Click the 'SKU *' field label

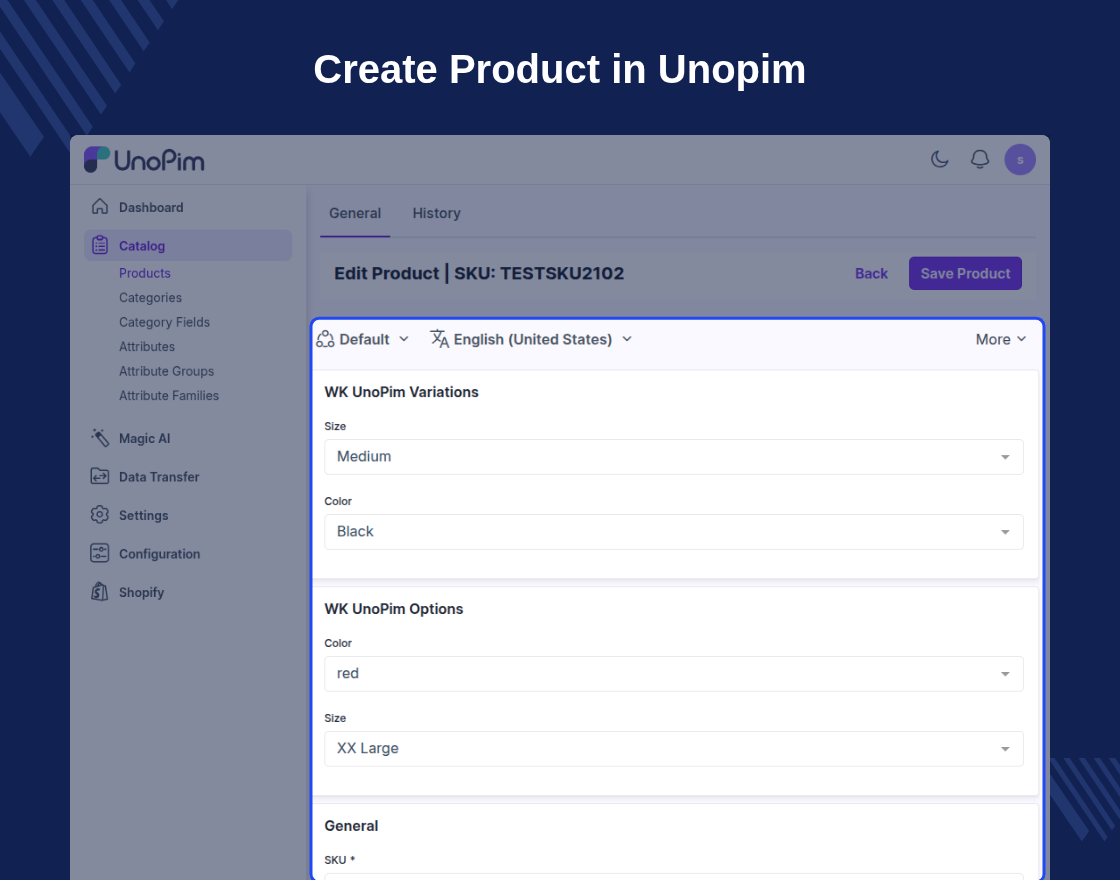[339, 860]
